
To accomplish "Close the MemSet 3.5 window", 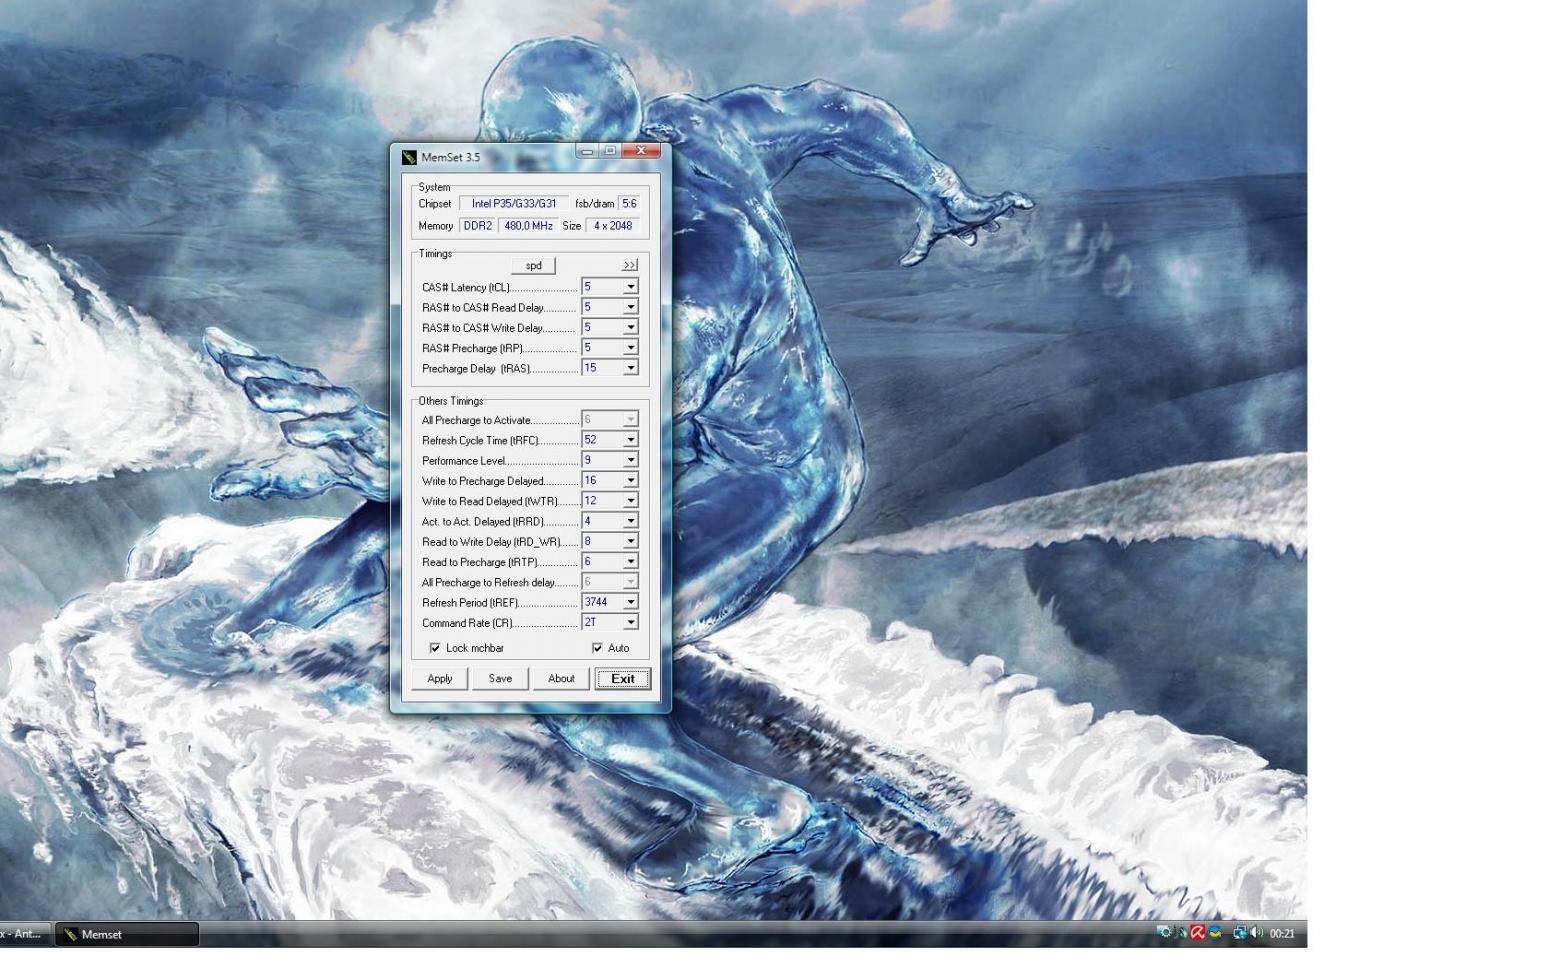I will [640, 151].
